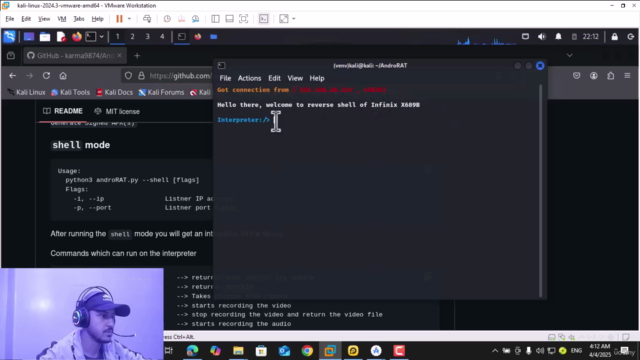Screen dimensions: 640x360
Task: Open terminal Actions menu
Action: pos(249,78)
